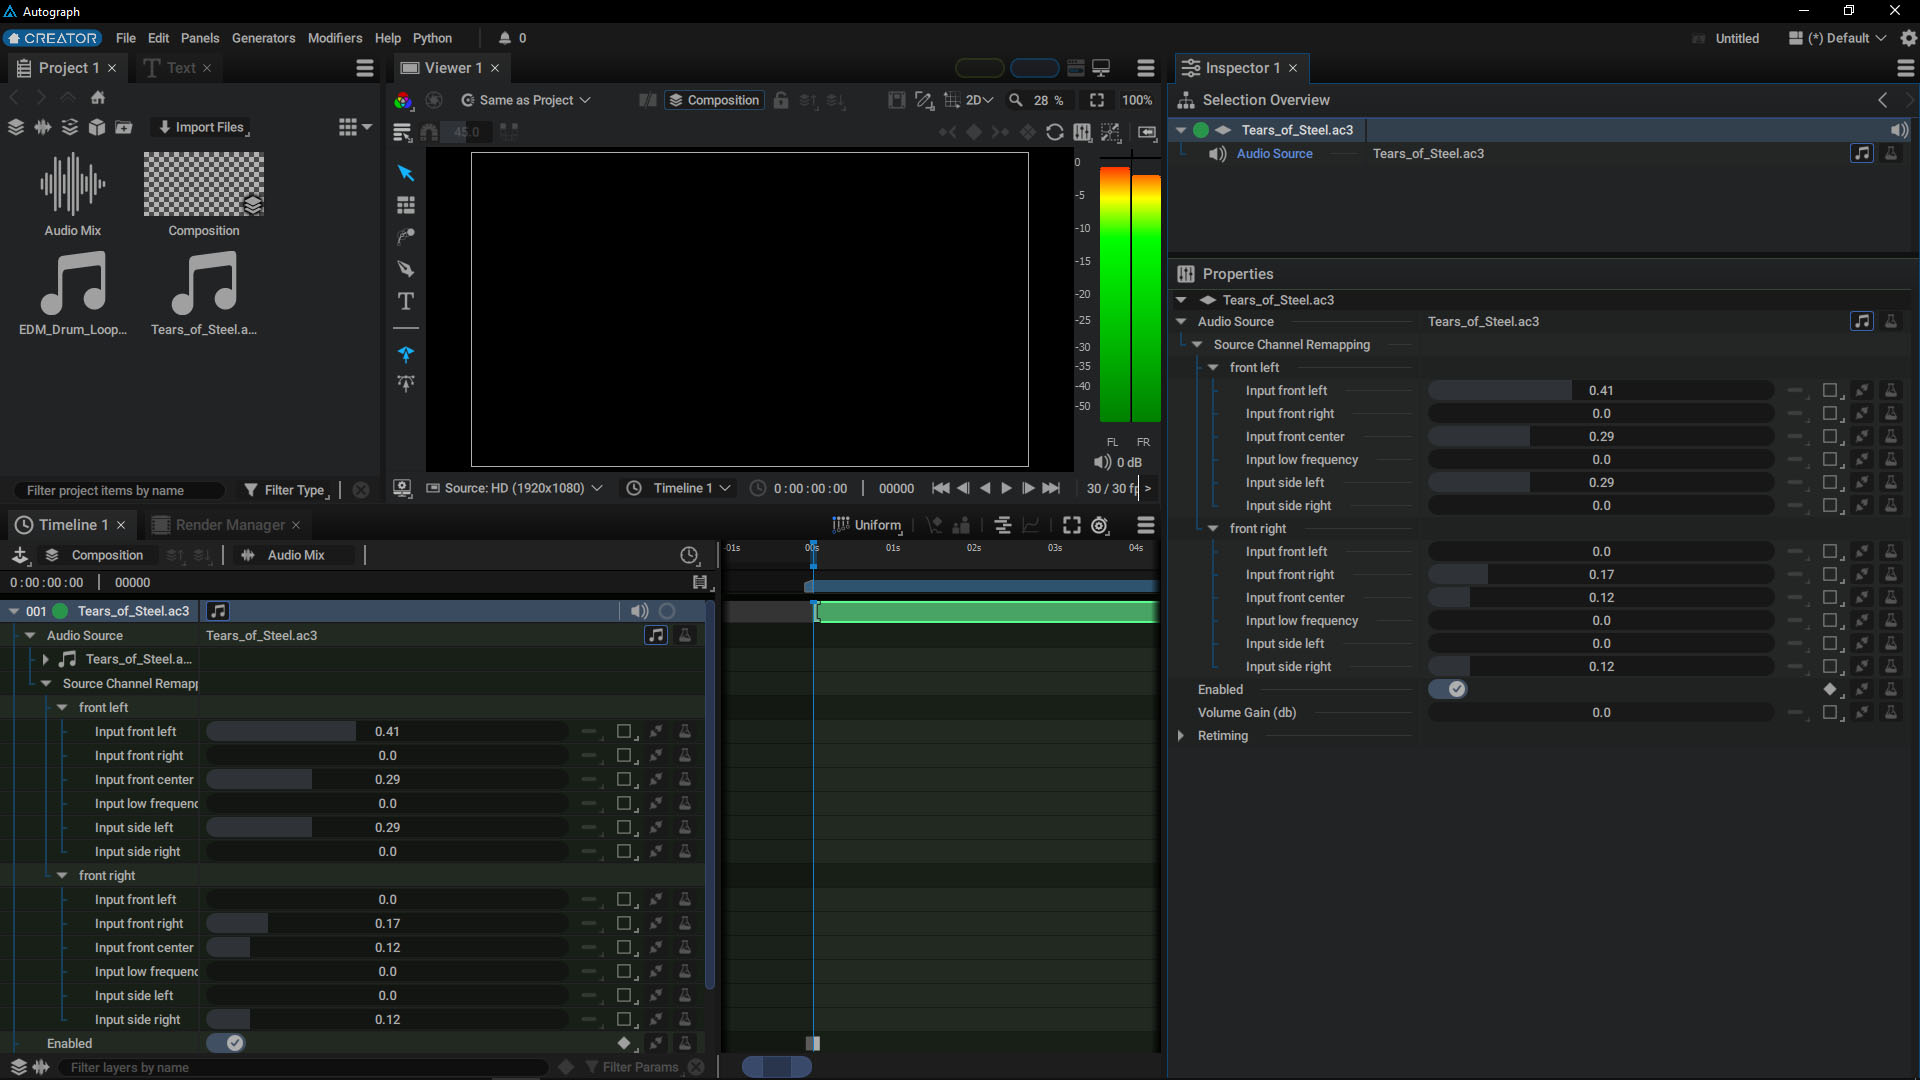Toggle keyframe box for Volume Gain (db)
Screen dimensions: 1920x1080
[x=1830, y=712]
